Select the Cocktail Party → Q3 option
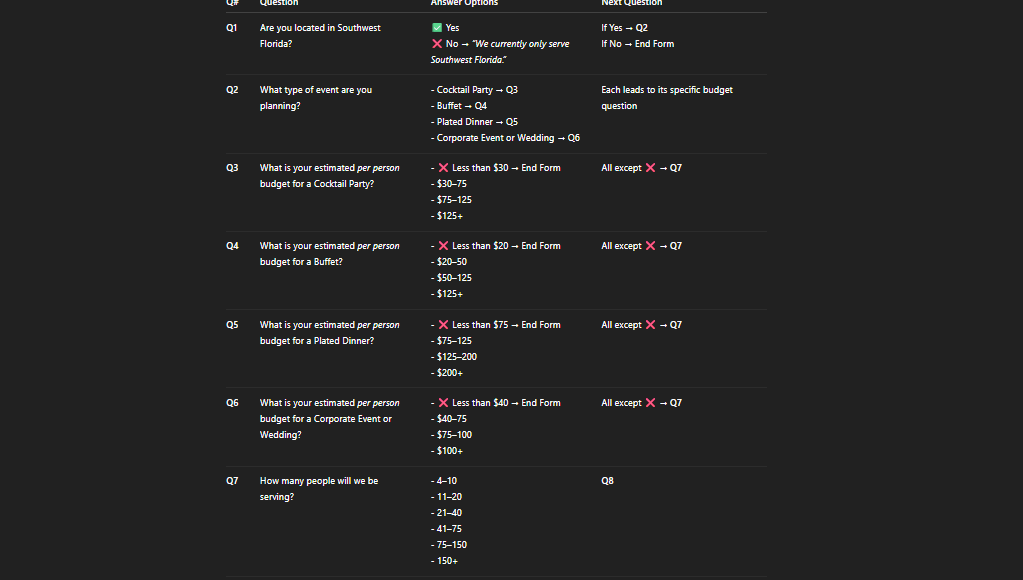The width and height of the screenshot is (1023, 580). pos(476,90)
